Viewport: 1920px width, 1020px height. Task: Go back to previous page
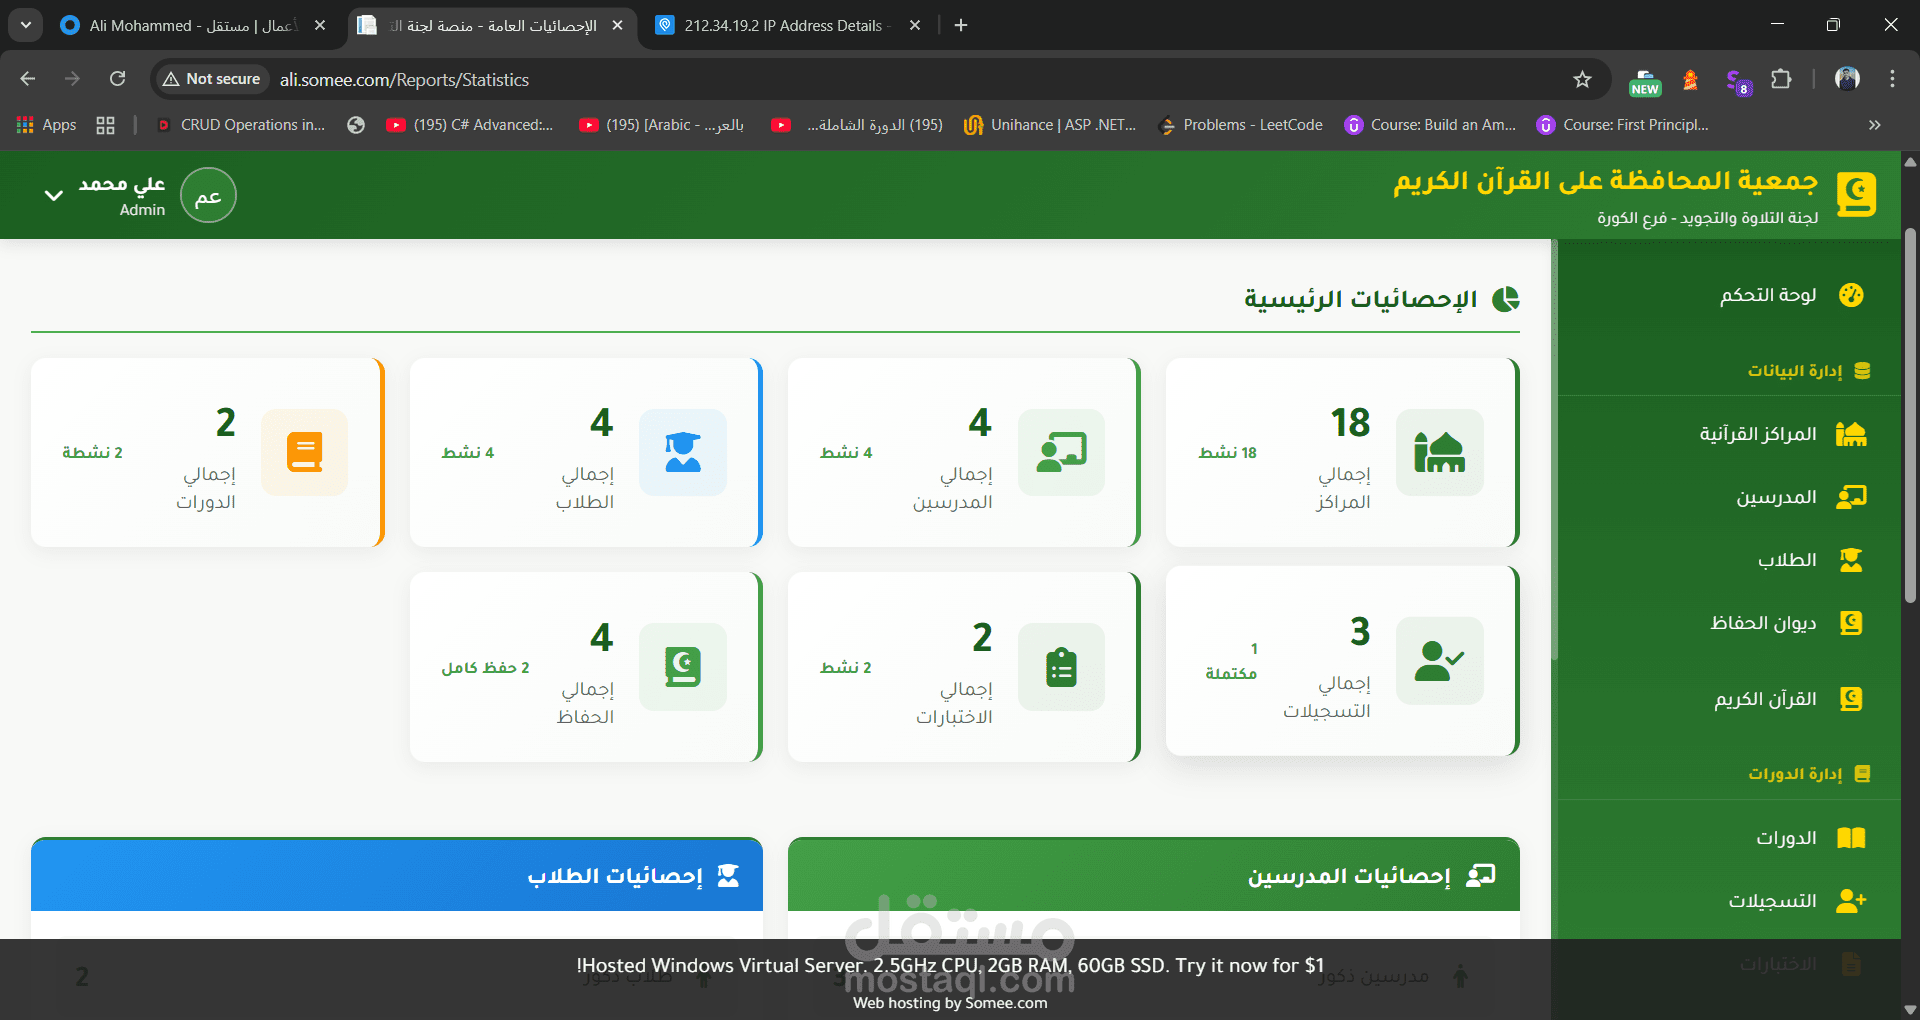pos(28,79)
